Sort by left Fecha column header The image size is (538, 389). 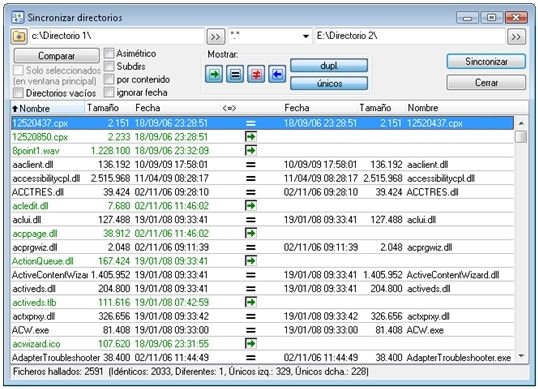(x=175, y=108)
